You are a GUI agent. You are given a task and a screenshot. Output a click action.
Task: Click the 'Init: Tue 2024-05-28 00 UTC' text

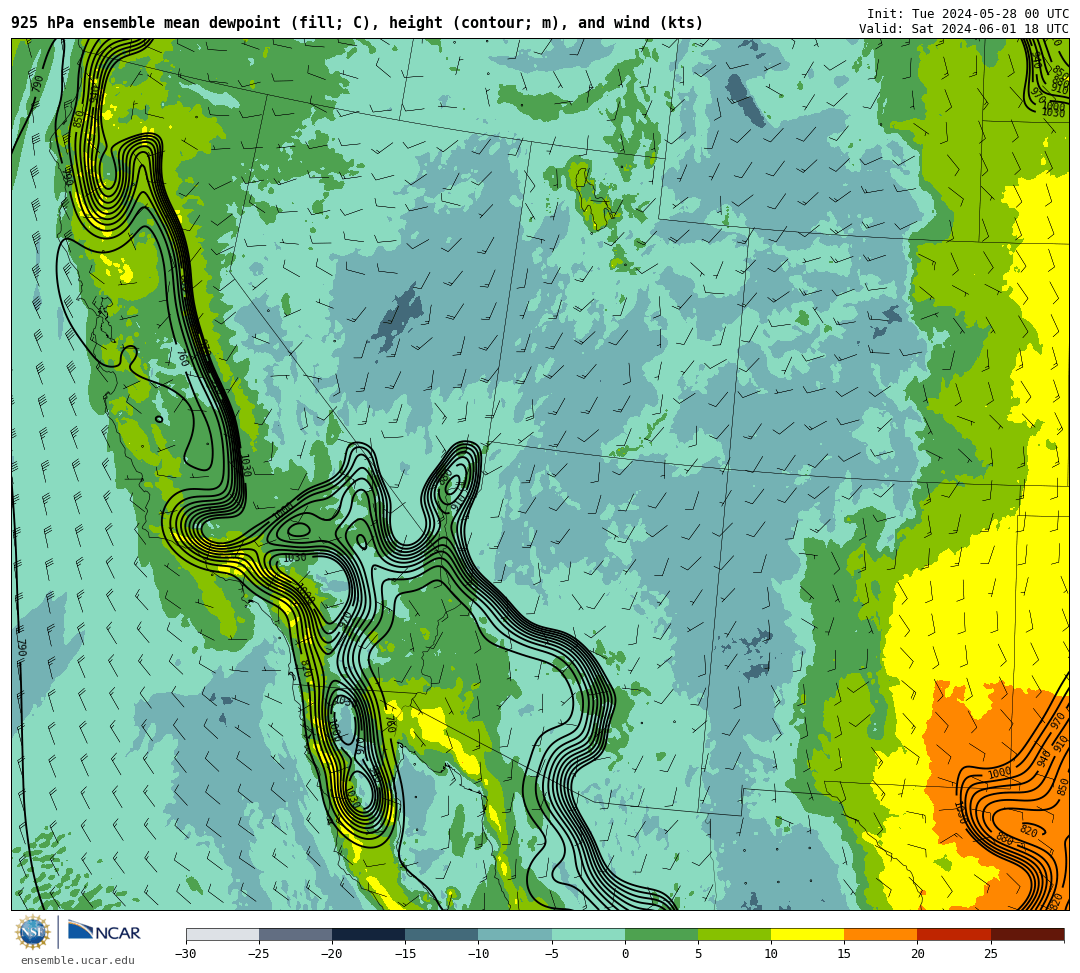tap(968, 14)
